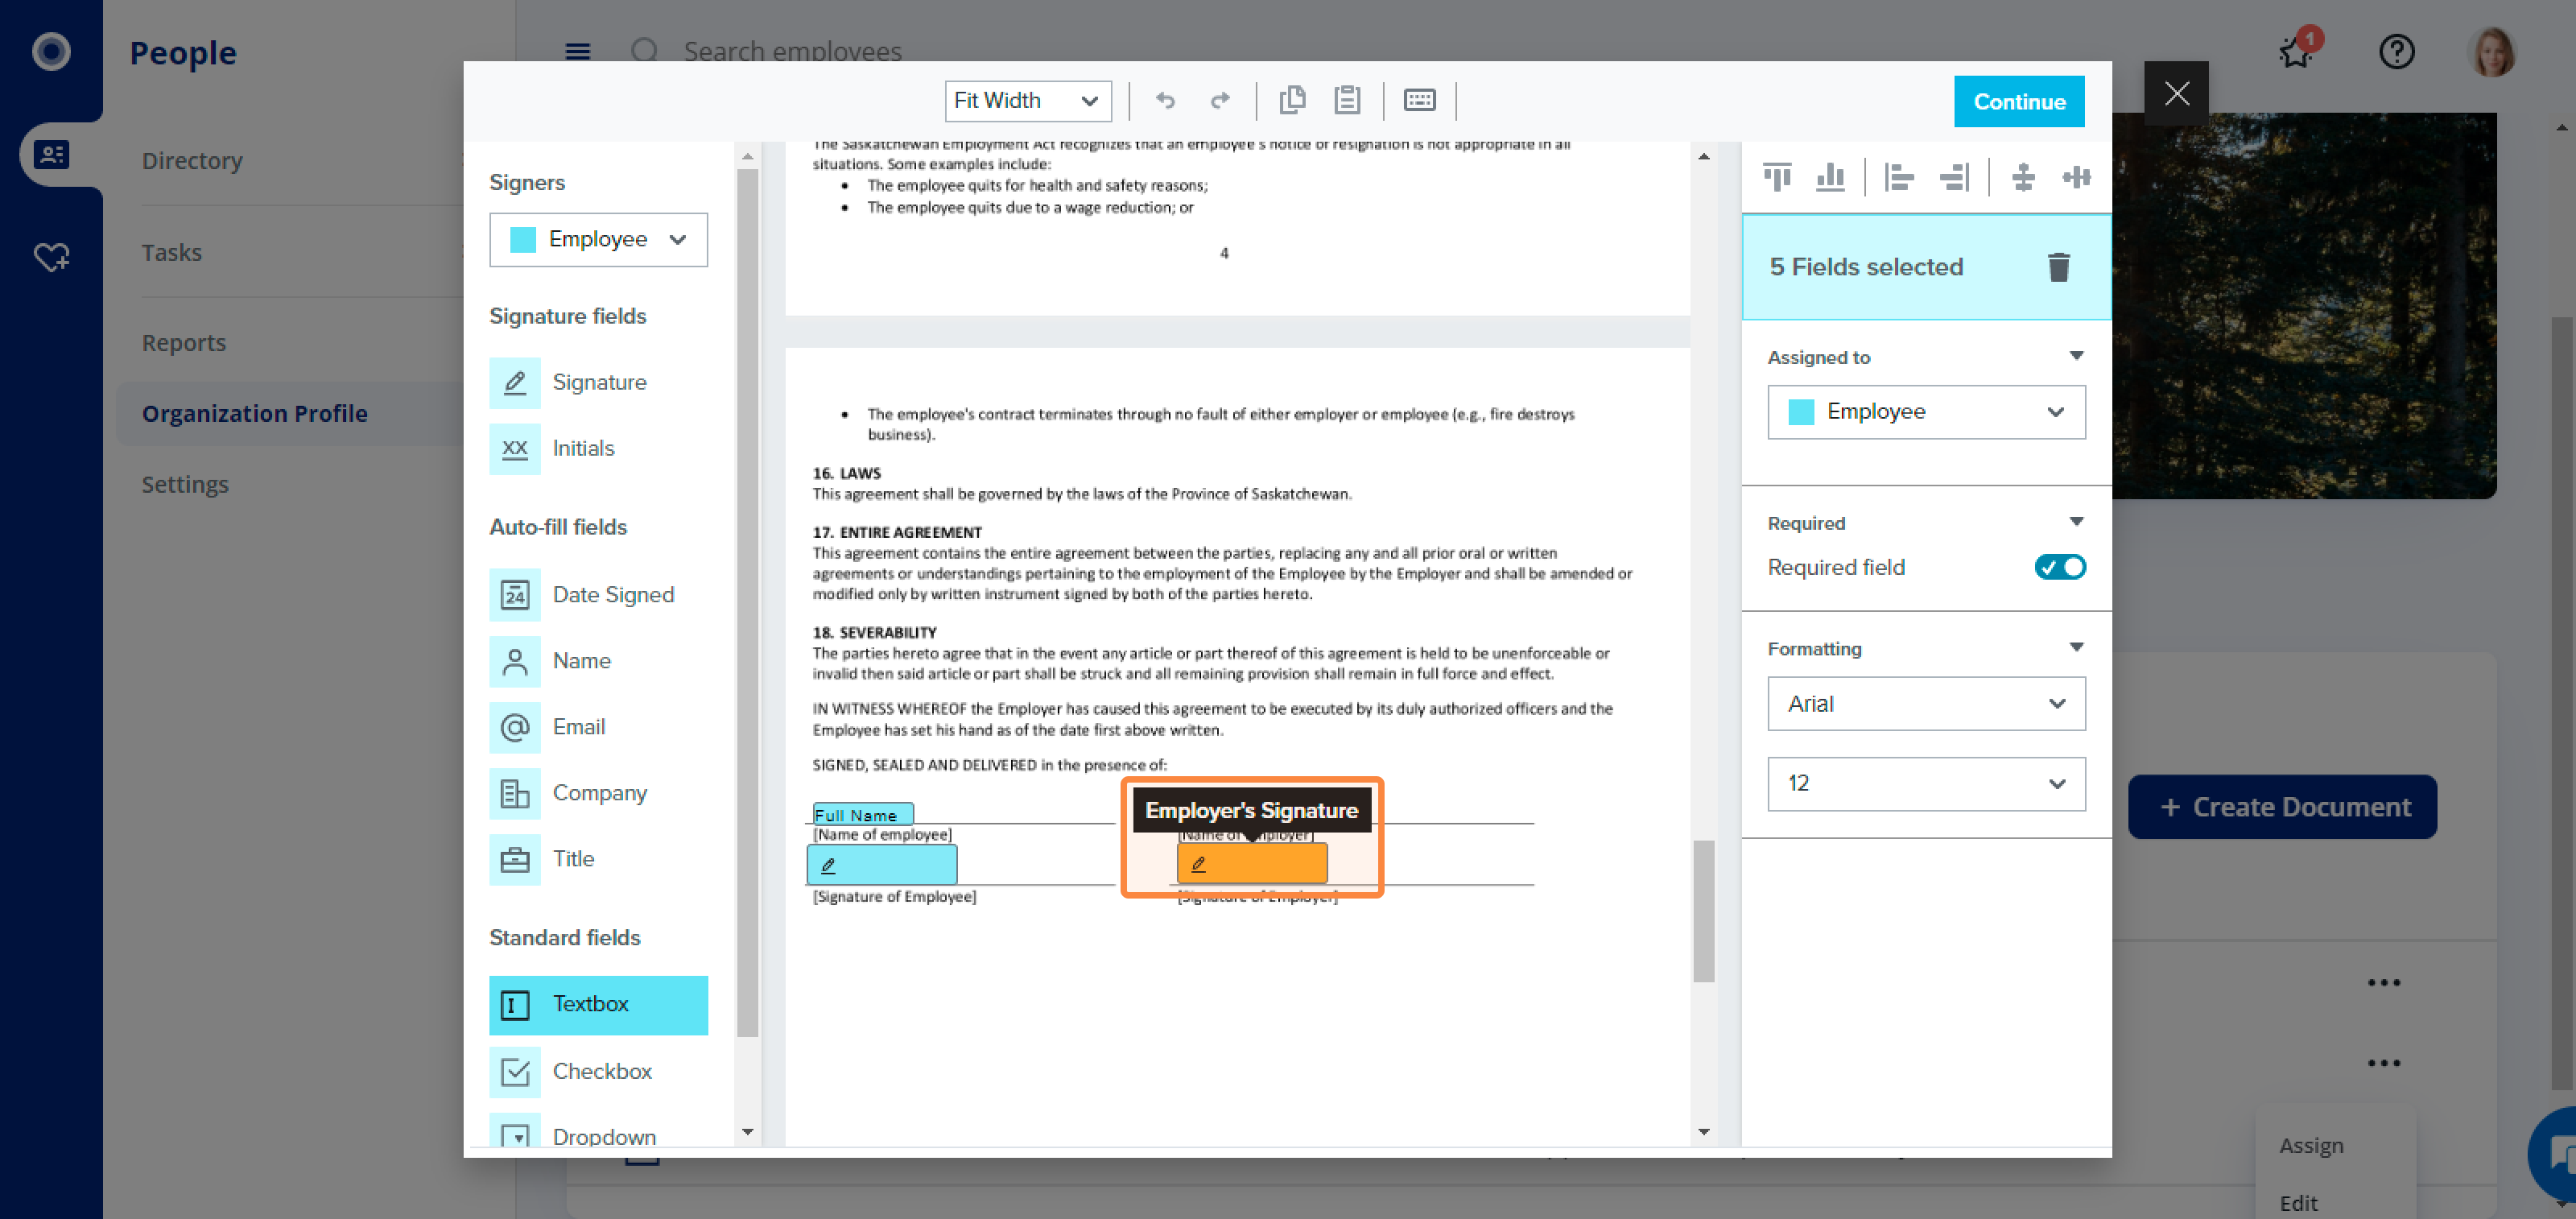
Task: Close the document editor dialog
Action: (x=2176, y=94)
